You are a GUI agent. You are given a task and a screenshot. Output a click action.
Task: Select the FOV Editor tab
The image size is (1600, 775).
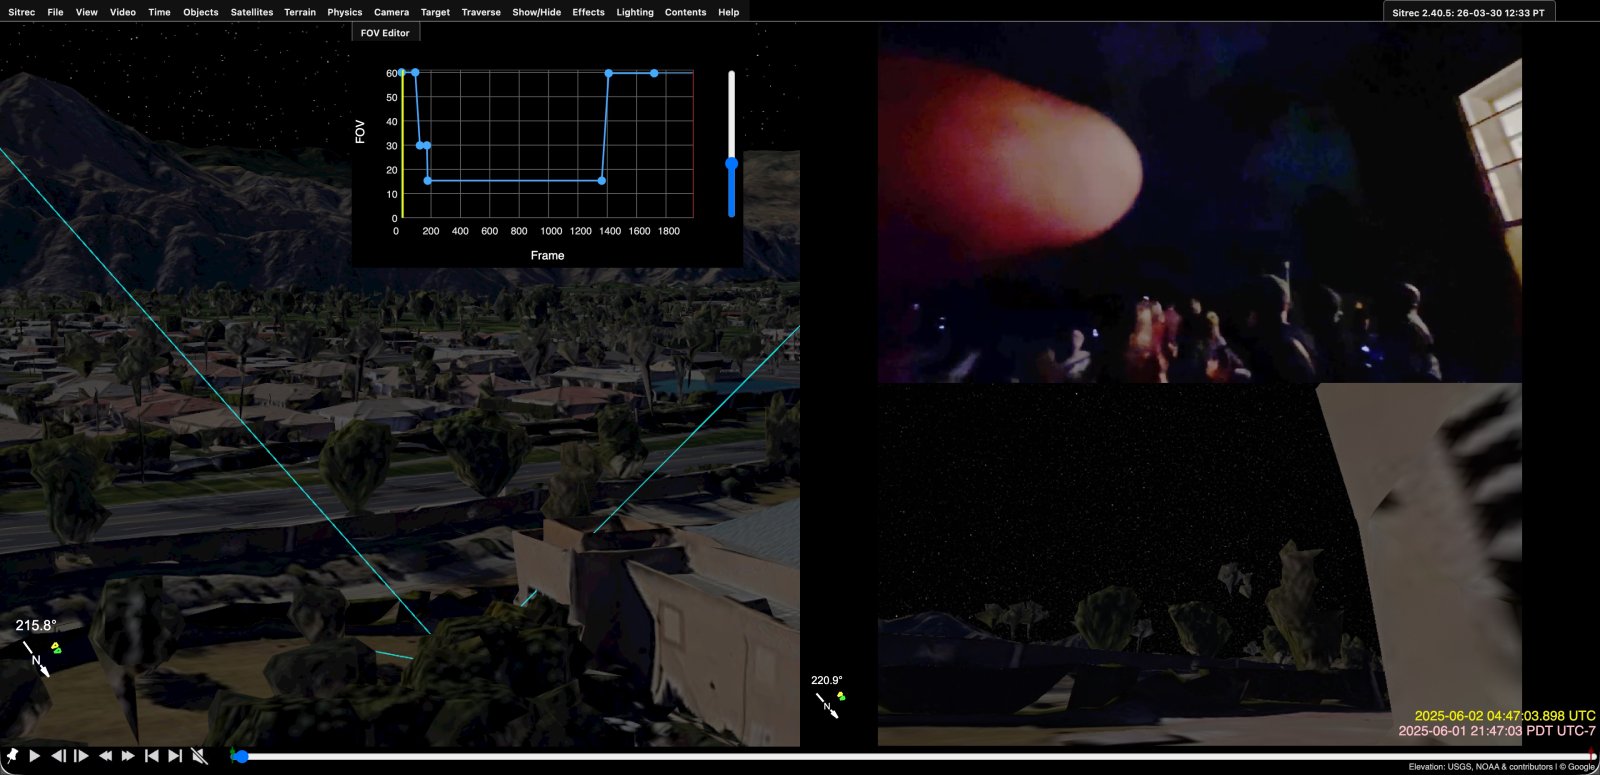[385, 33]
